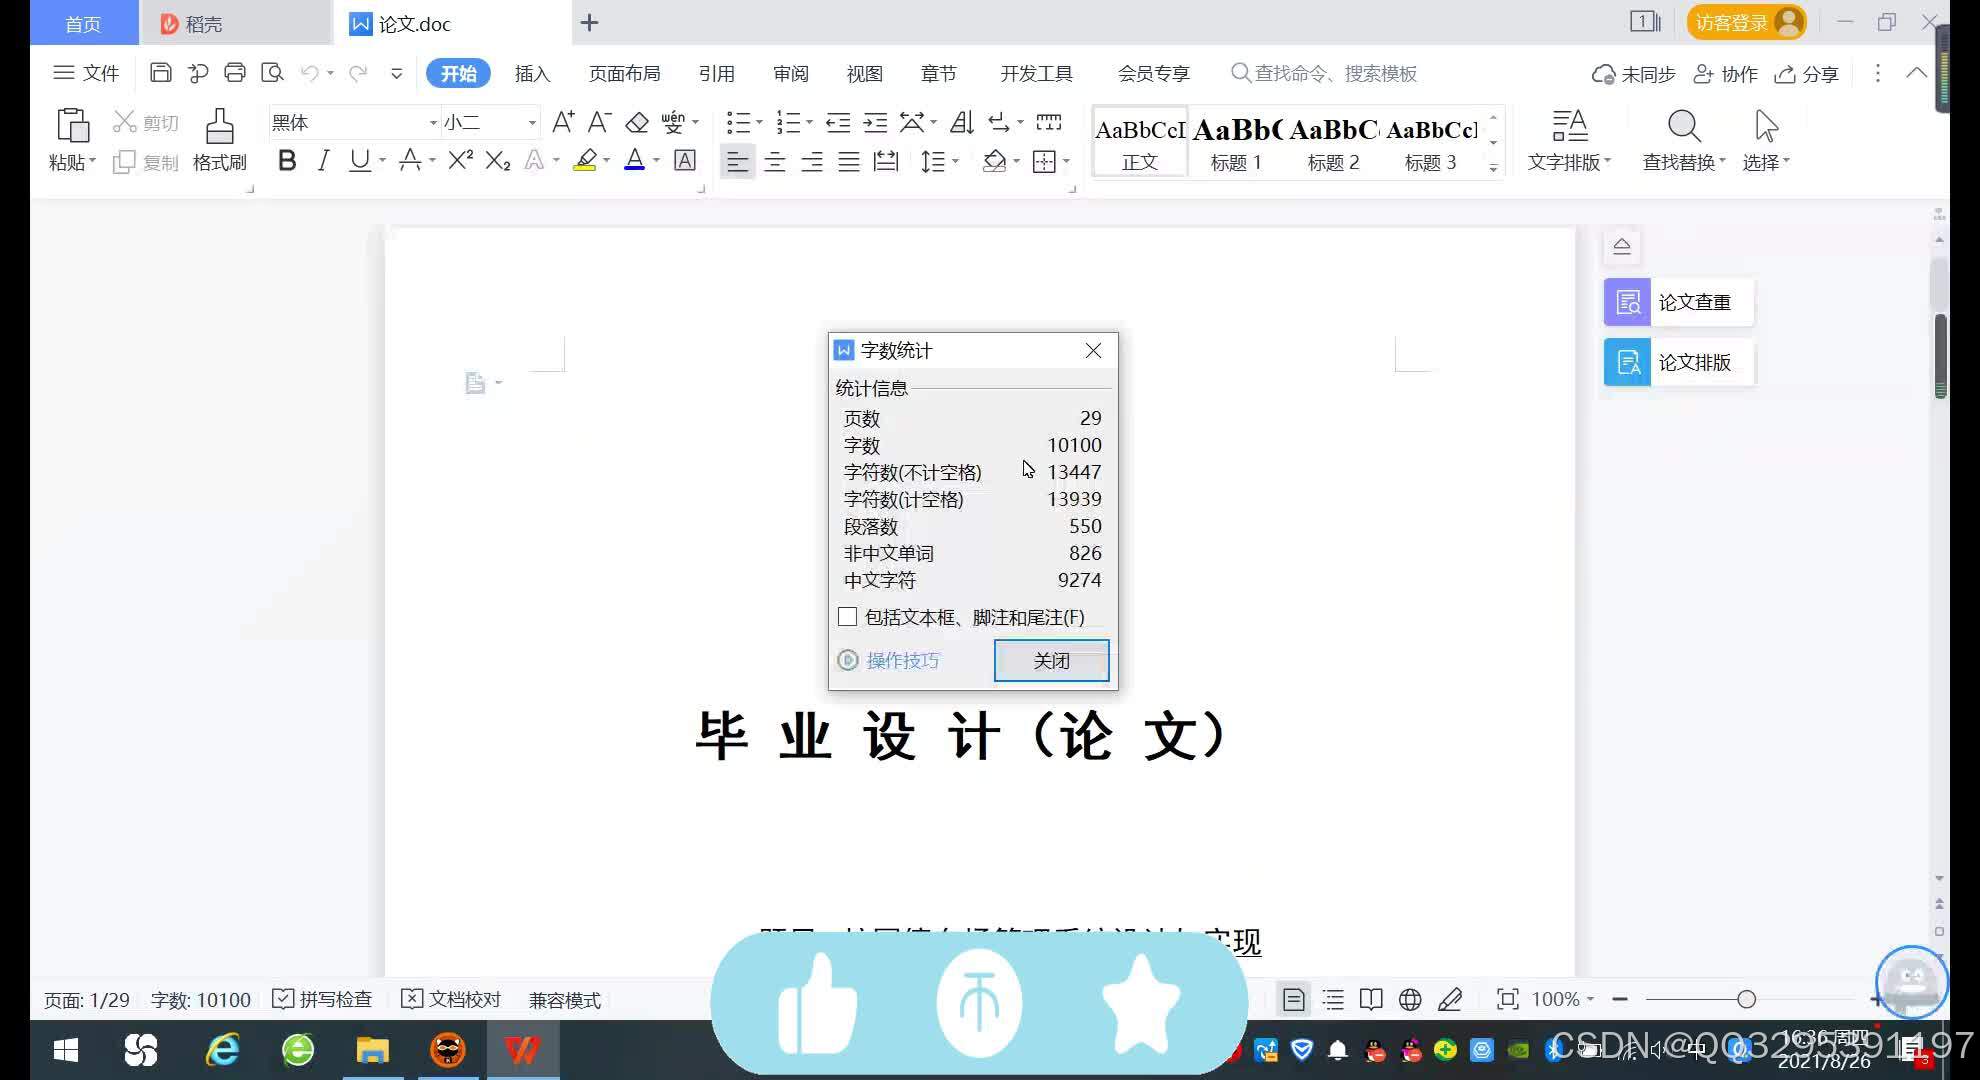Viewport: 1980px width, 1080px height.
Task: Open the 文件 menu
Action: point(86,73)
